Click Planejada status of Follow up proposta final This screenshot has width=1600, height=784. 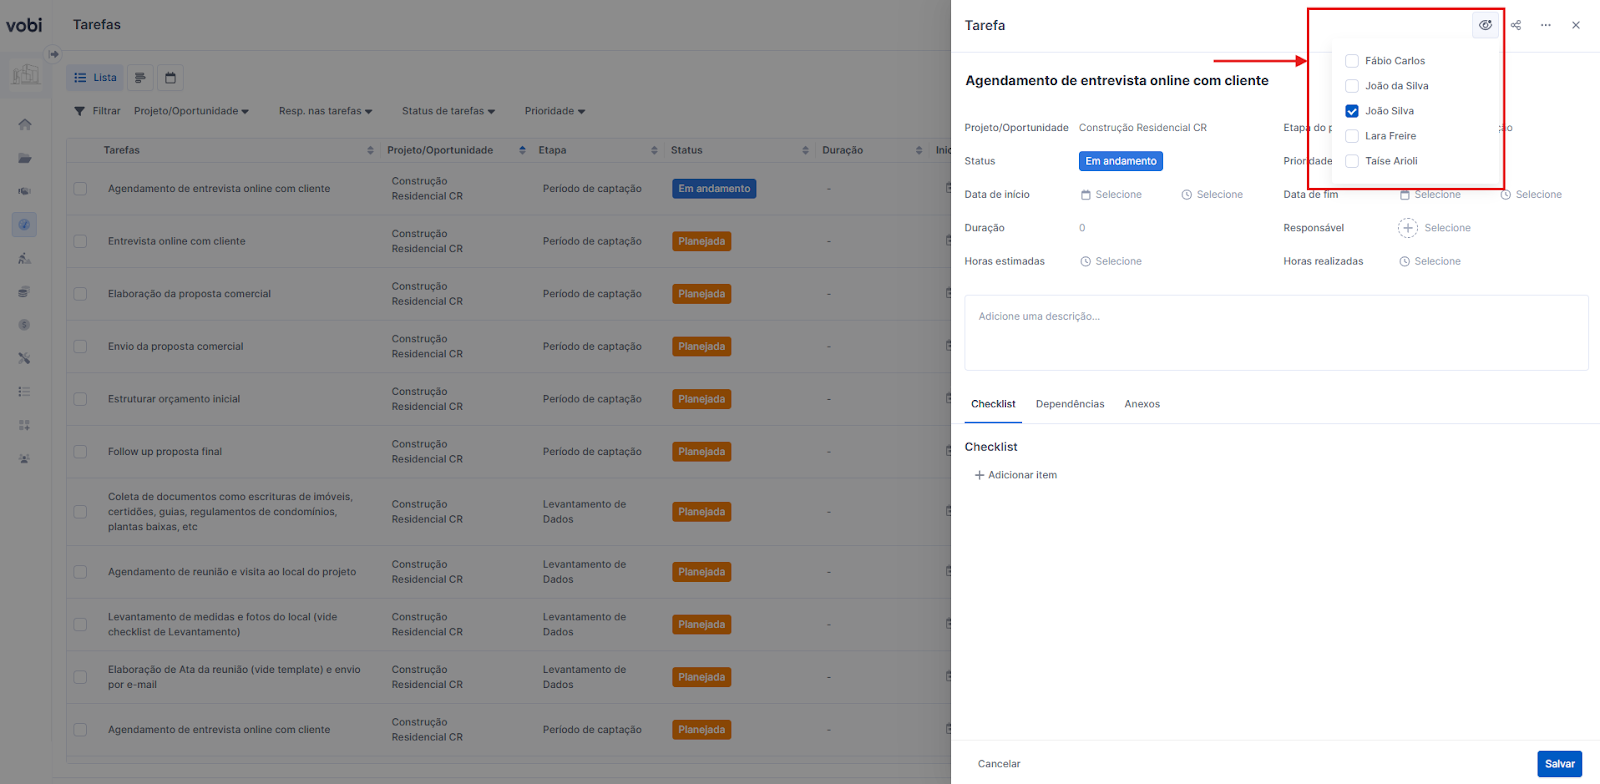[702, 452]
